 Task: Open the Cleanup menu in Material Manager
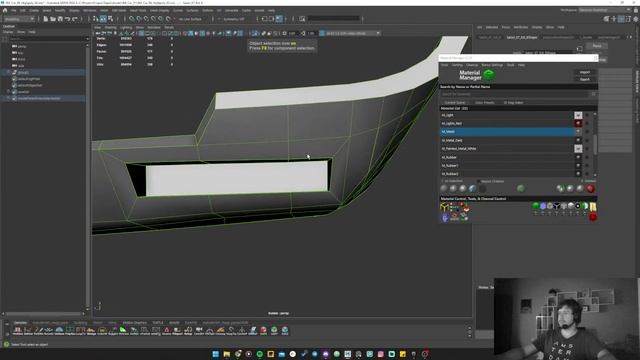[472, 65]
